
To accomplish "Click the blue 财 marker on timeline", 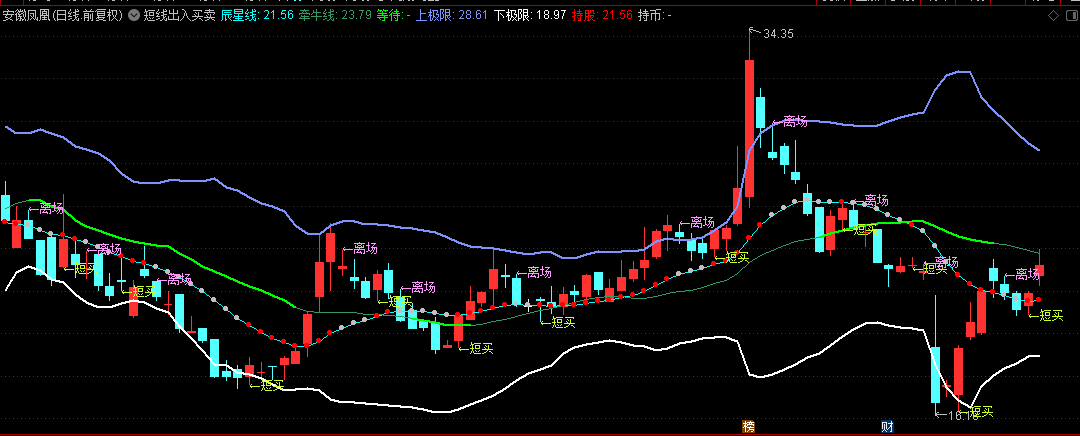I will [x=887, y=427].
